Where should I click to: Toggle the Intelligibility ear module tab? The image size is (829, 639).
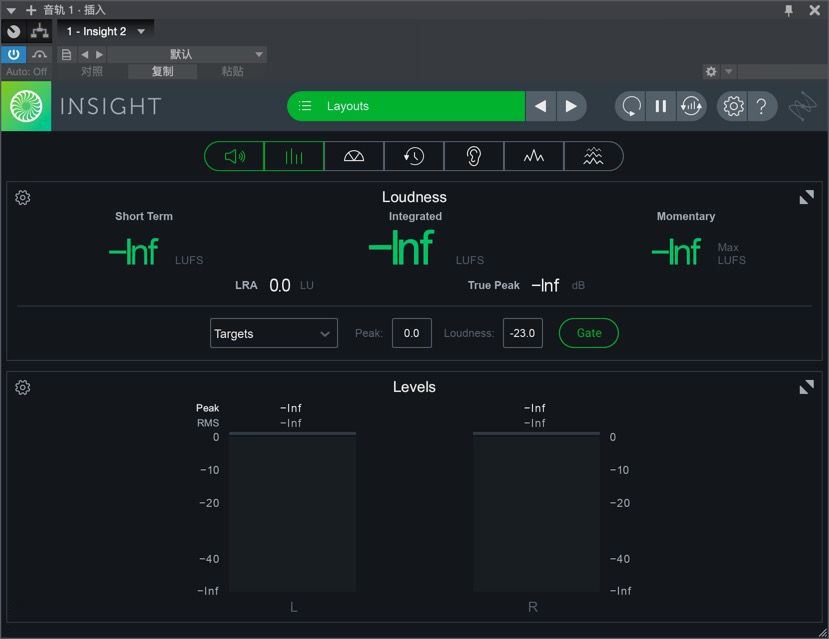coord(474,156)
